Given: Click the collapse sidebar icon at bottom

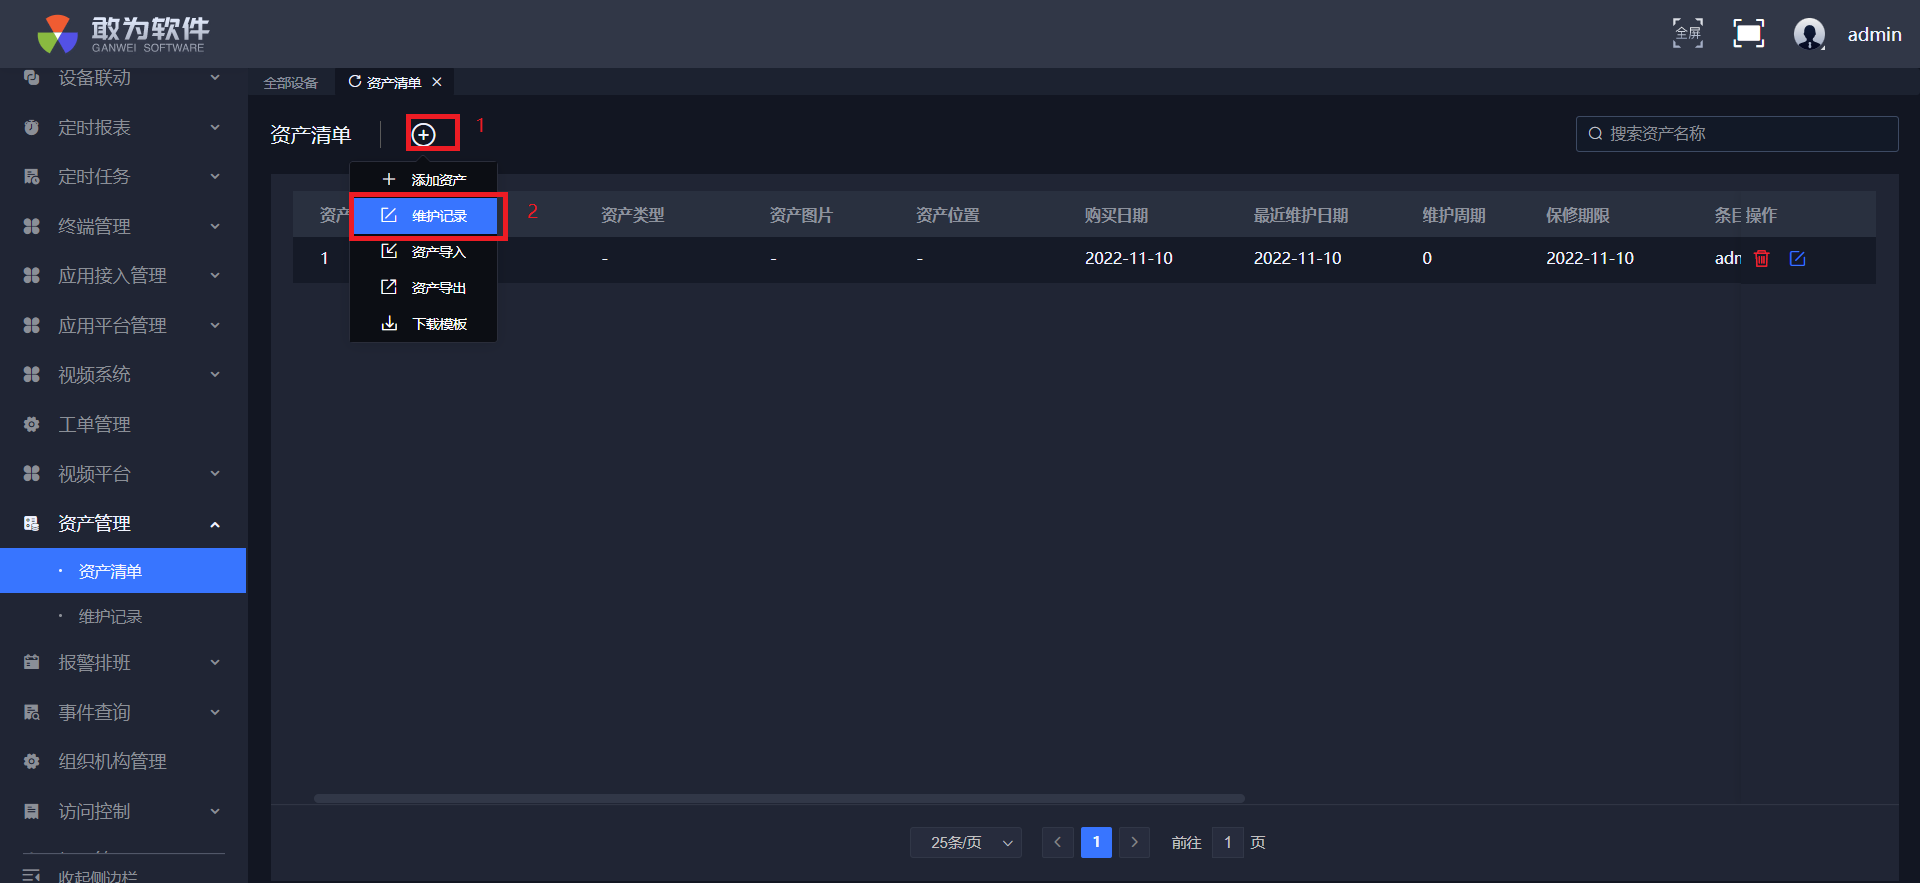Looking at the screenshot, I should (x=32, y=875).
